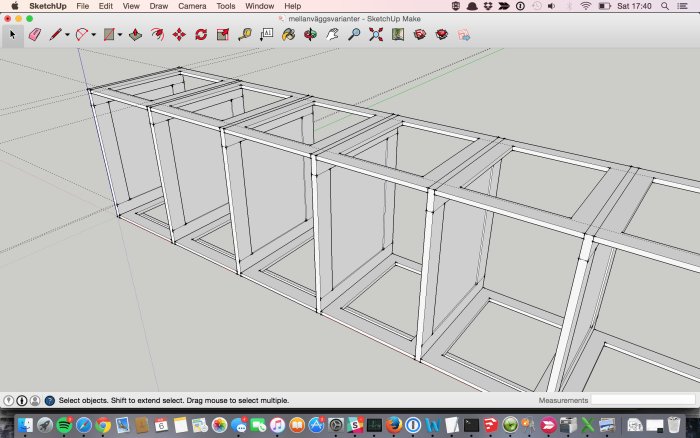The height and width of the screenshot is (438, 700).
Task: Open the App Store from the Dock
Action: click(x=316, y=425)
